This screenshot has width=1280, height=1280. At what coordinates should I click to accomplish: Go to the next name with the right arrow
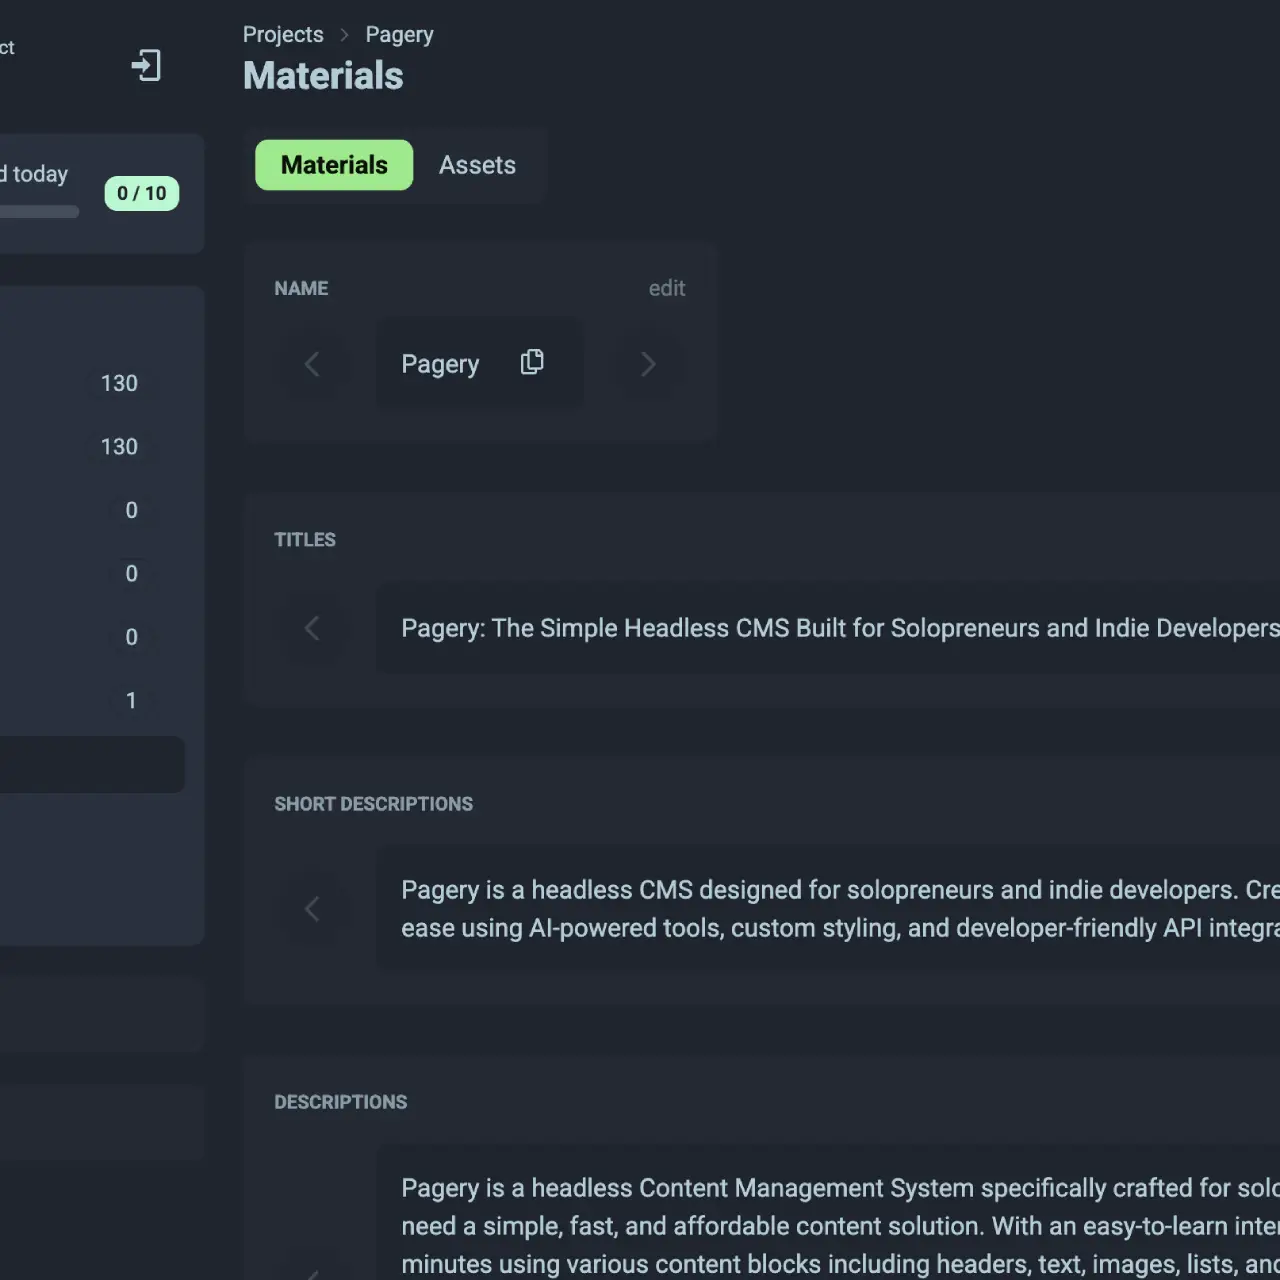pyautogui.click(x=648, y=364)
